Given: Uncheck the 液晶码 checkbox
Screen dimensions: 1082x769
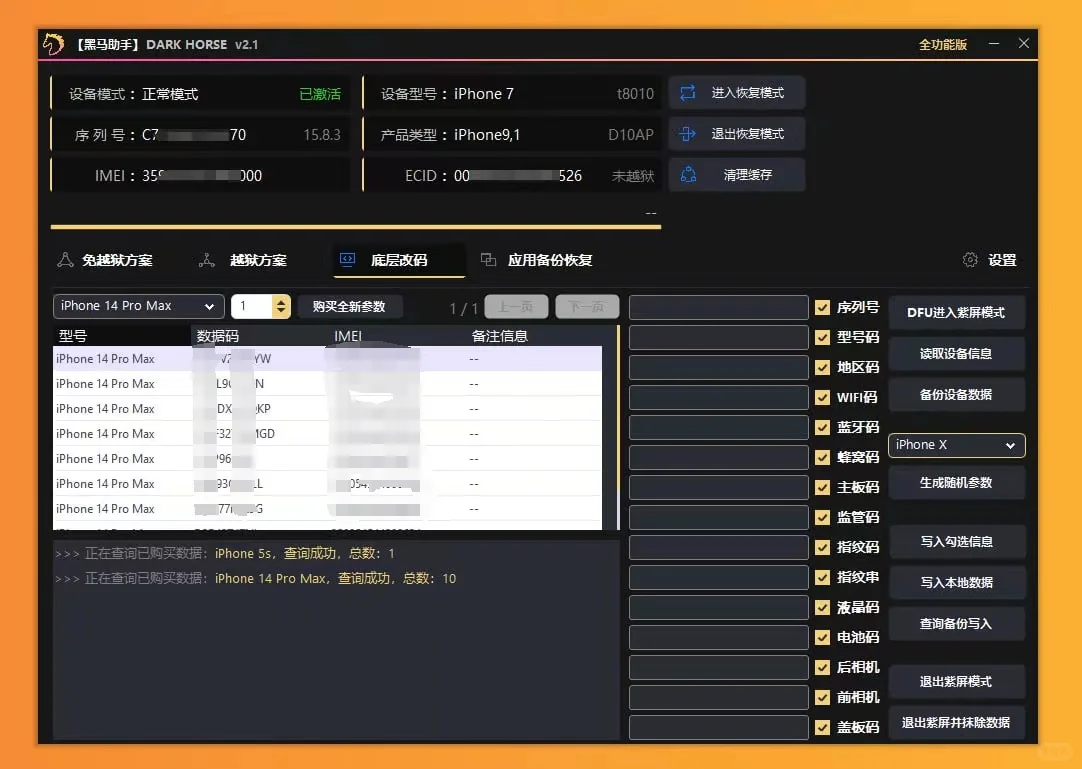Looking at the screenshot, I should (x=823, y=607).
